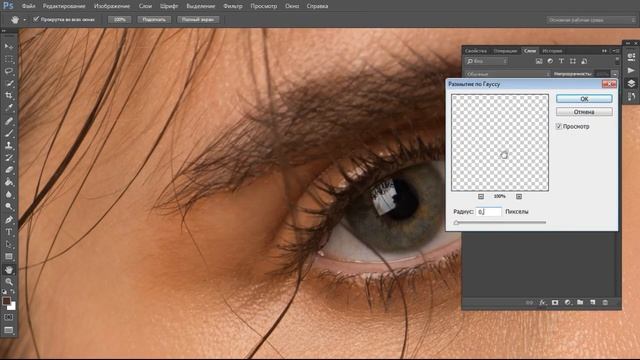
Task: Switch to the Свойства panel tab
Action: pos(476,51)
